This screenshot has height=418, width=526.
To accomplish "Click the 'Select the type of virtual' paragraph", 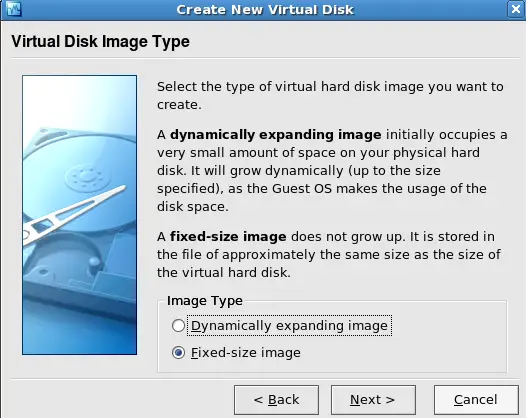I will tap(330, 96).
